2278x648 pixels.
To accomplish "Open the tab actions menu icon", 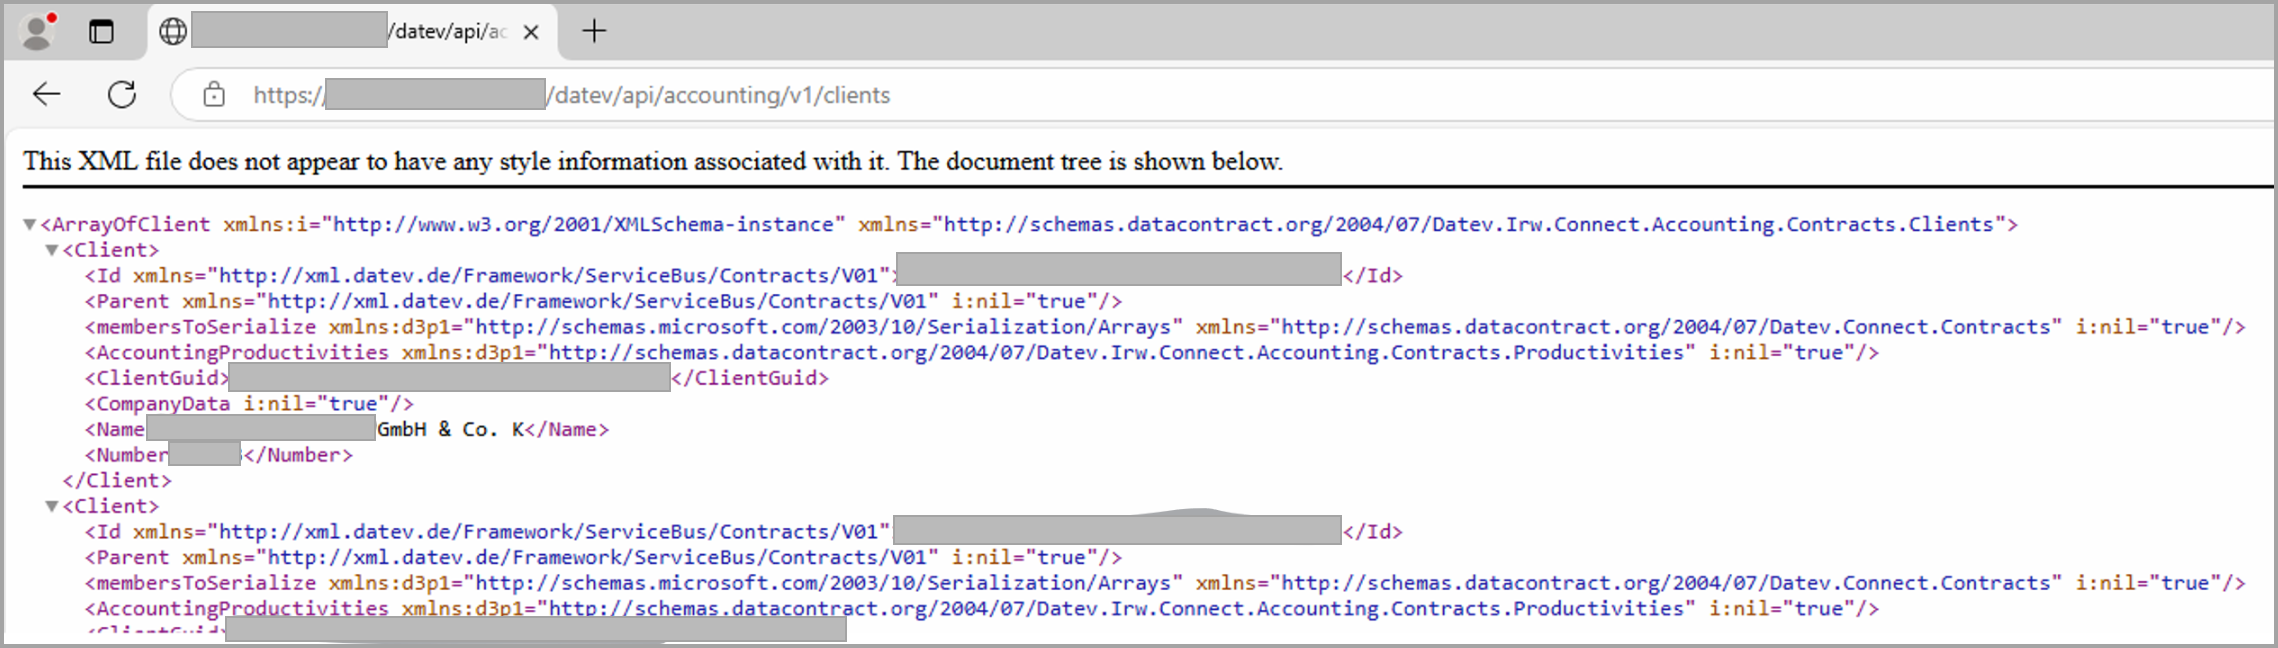I will pos(101,32).
